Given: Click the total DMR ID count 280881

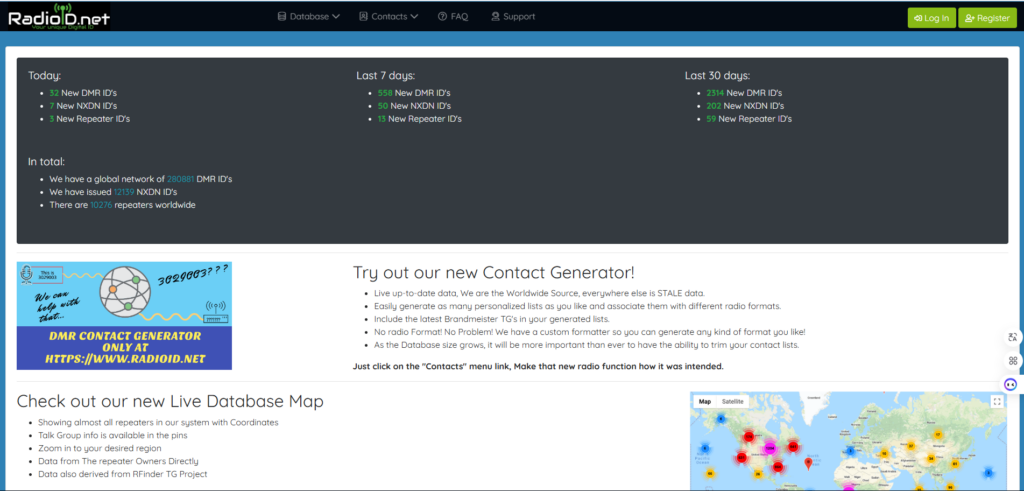Looking at the screenshot, I should pos(181,179).
